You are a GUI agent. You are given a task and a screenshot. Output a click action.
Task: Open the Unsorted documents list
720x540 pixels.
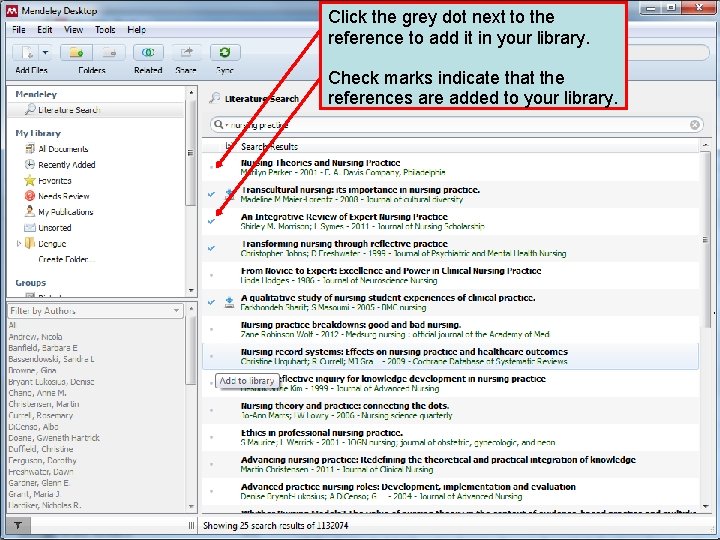pos(55,228)
